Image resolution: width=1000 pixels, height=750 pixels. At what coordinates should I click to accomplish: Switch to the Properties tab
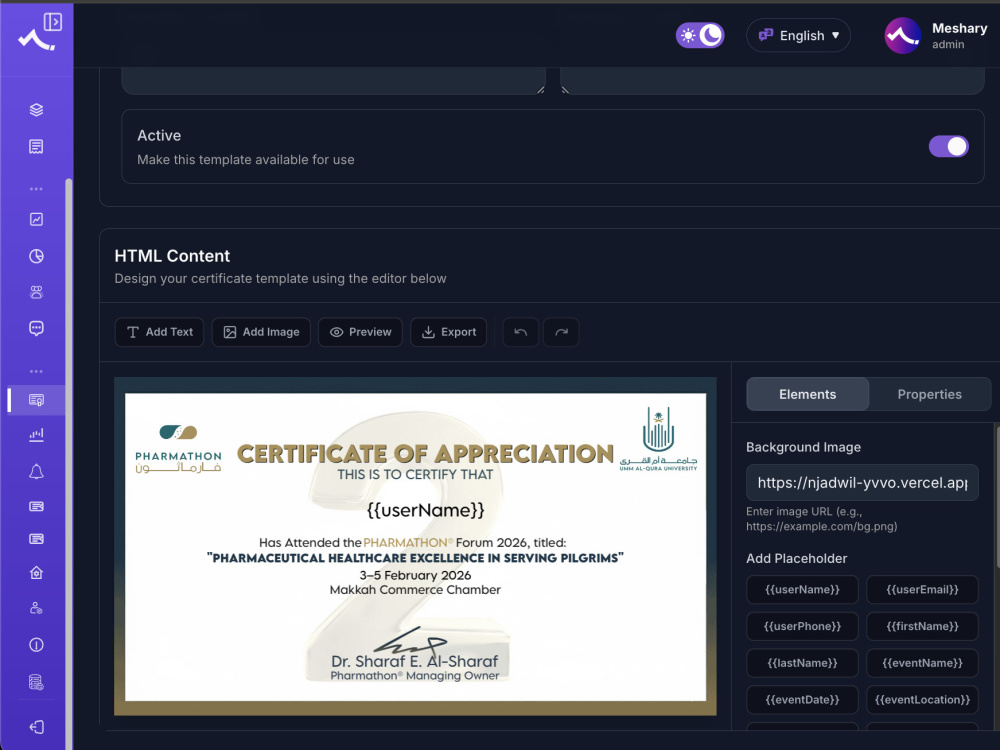(929, 394)
